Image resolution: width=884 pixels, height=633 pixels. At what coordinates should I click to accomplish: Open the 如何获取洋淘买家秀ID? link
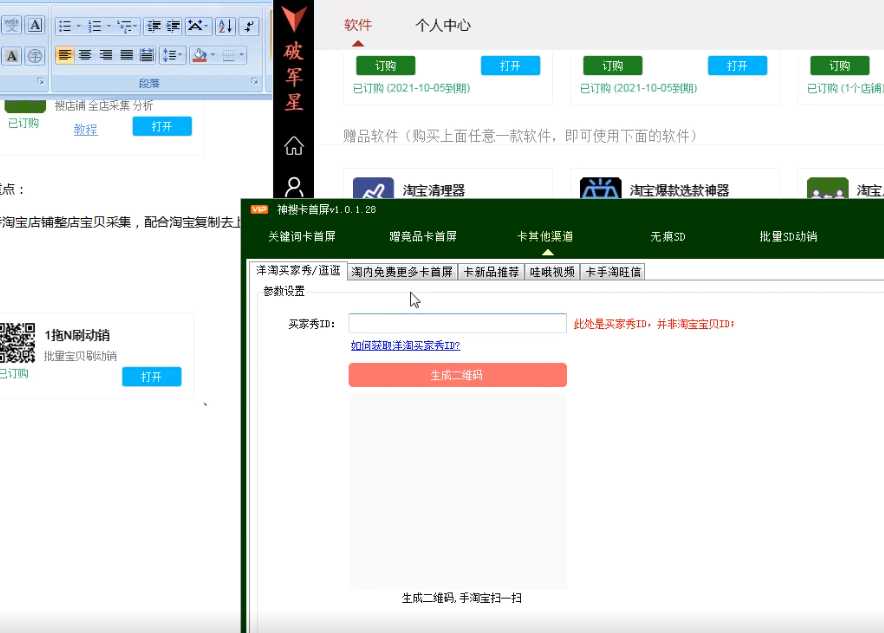tap(405, 346)
